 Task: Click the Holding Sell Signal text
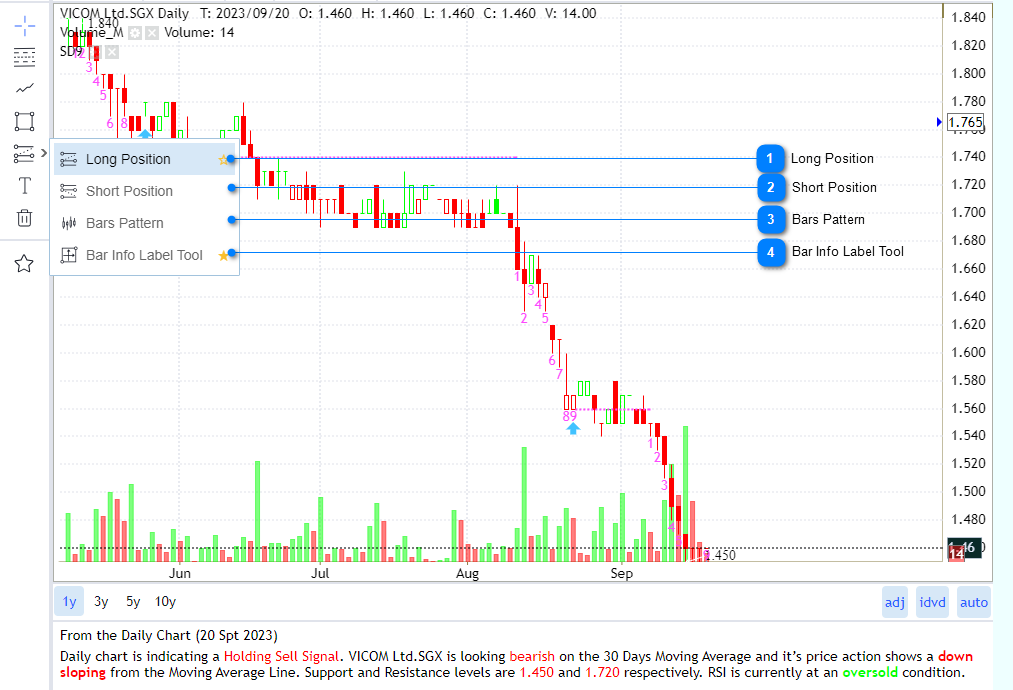click(281, 656)
